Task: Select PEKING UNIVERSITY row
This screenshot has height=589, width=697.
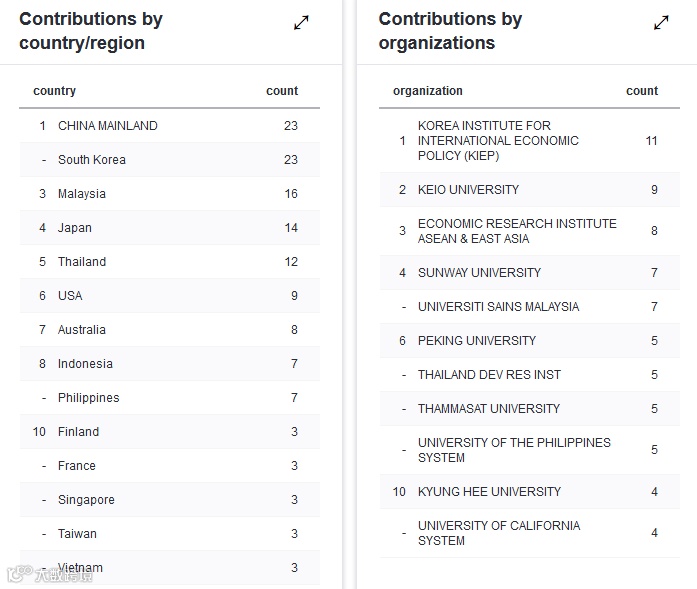Action: 529,341
